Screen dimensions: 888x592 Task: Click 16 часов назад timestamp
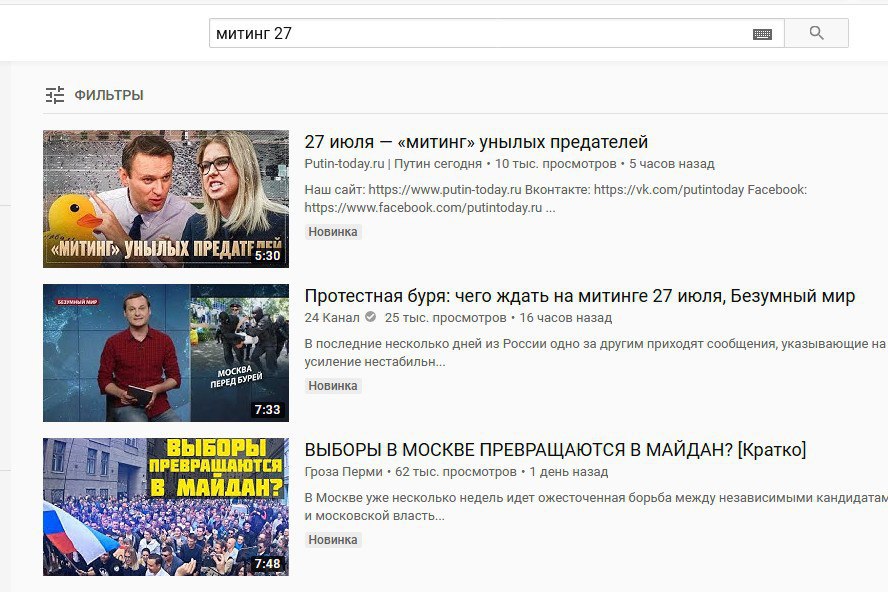point(566,318)
